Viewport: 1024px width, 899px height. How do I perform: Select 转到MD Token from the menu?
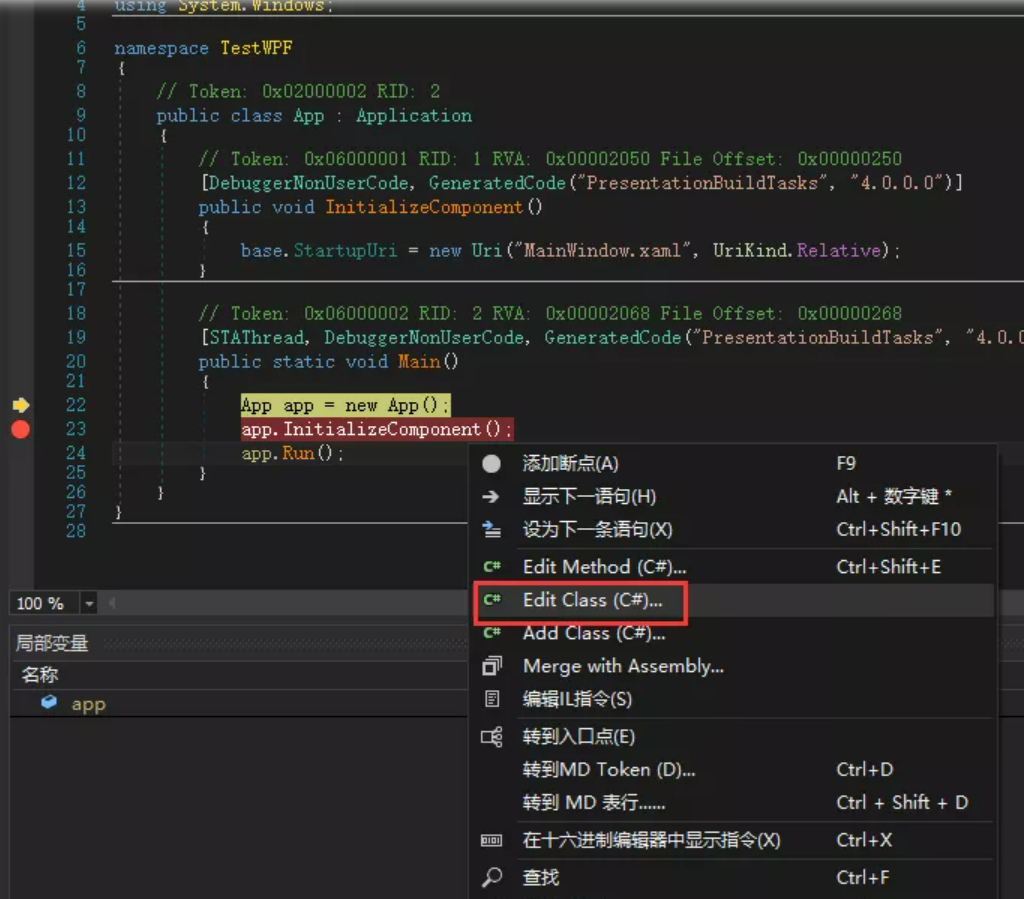tap(601, 769)
